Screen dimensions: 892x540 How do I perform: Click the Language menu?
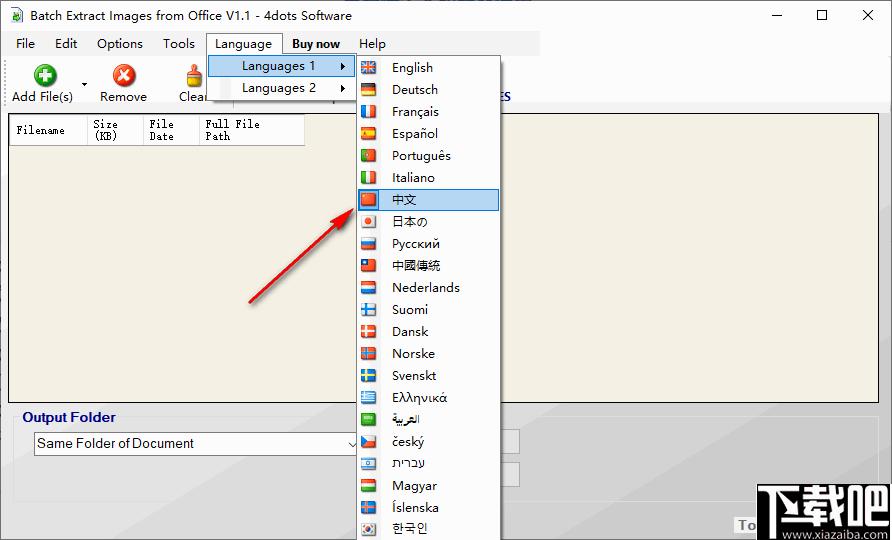pos(243,44)
